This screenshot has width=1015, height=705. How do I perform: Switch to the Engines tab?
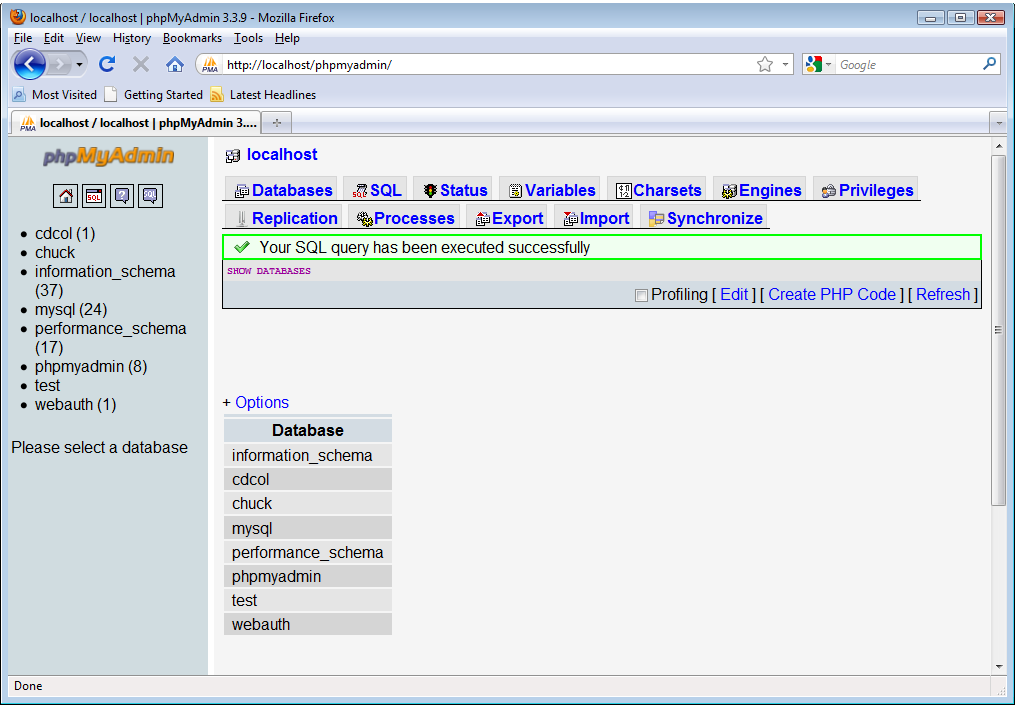pyautogui.click(x=761, y=190)
